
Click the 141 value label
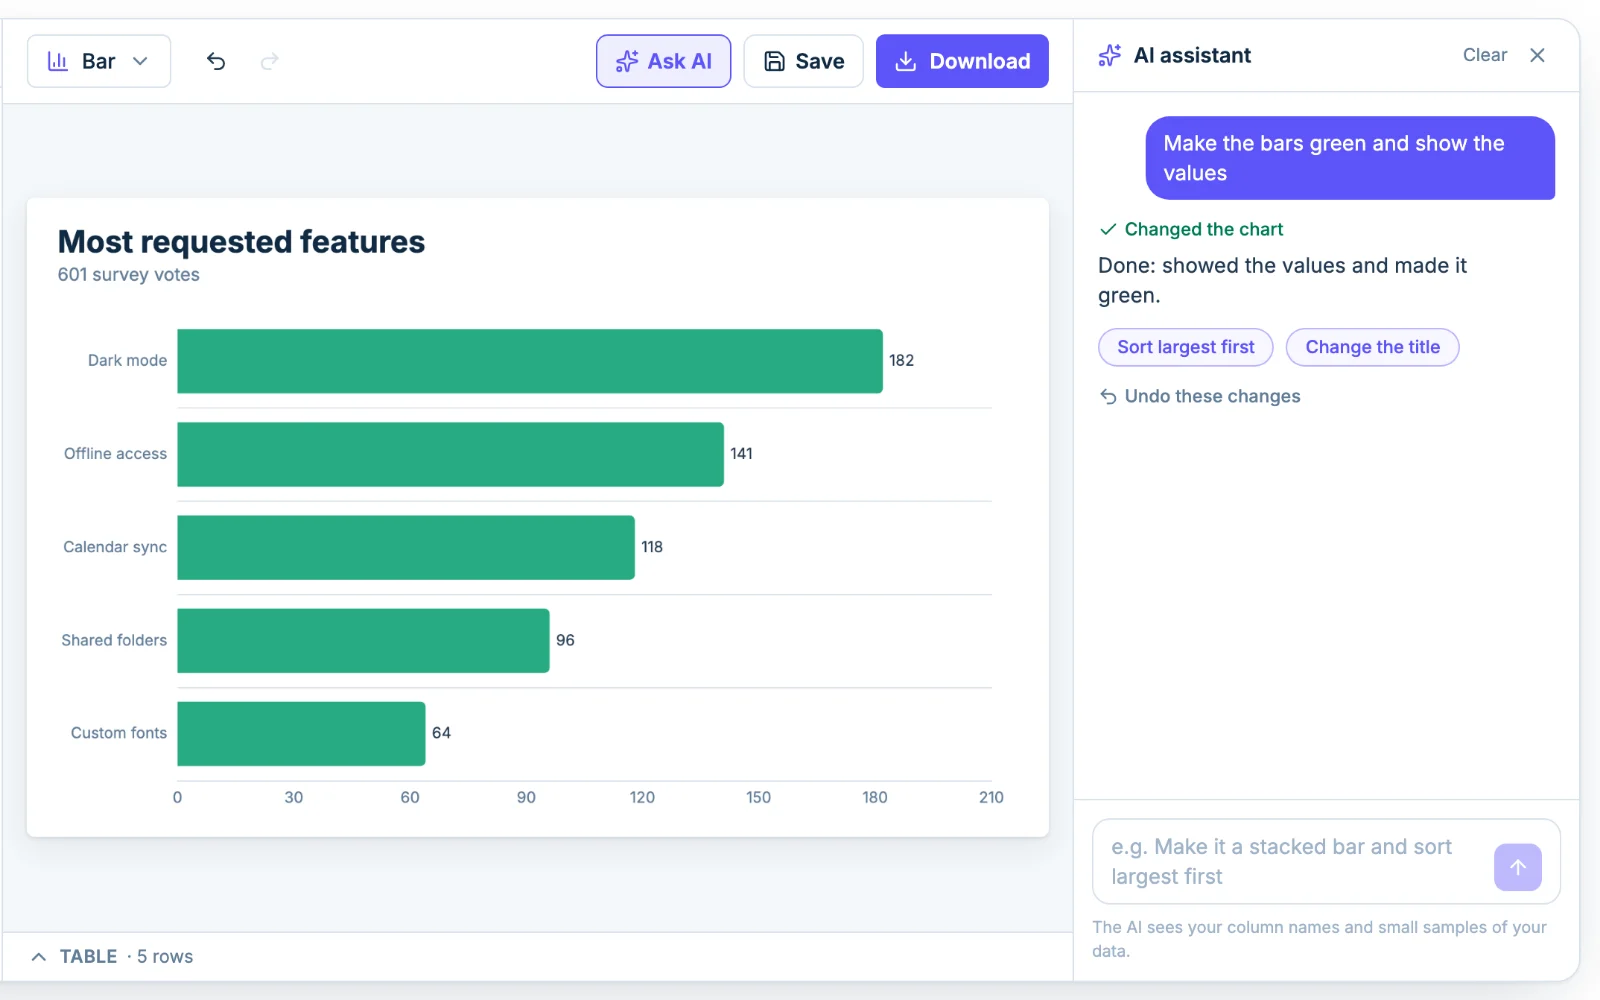[x=741, y=453]
